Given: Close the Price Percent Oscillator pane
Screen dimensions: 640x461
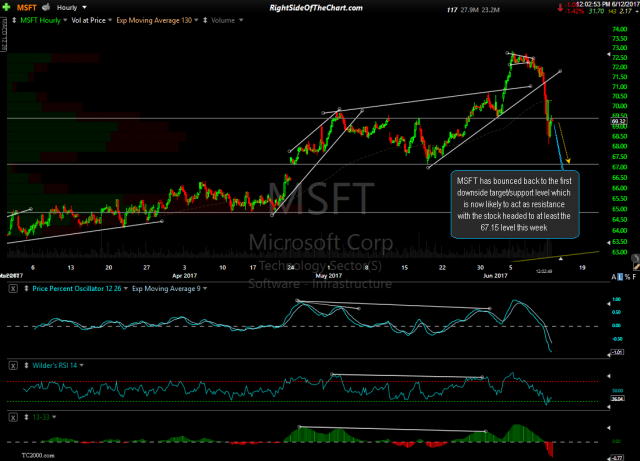Looking at the screenshot, I should pyautogui.click(x=13, y=289).
